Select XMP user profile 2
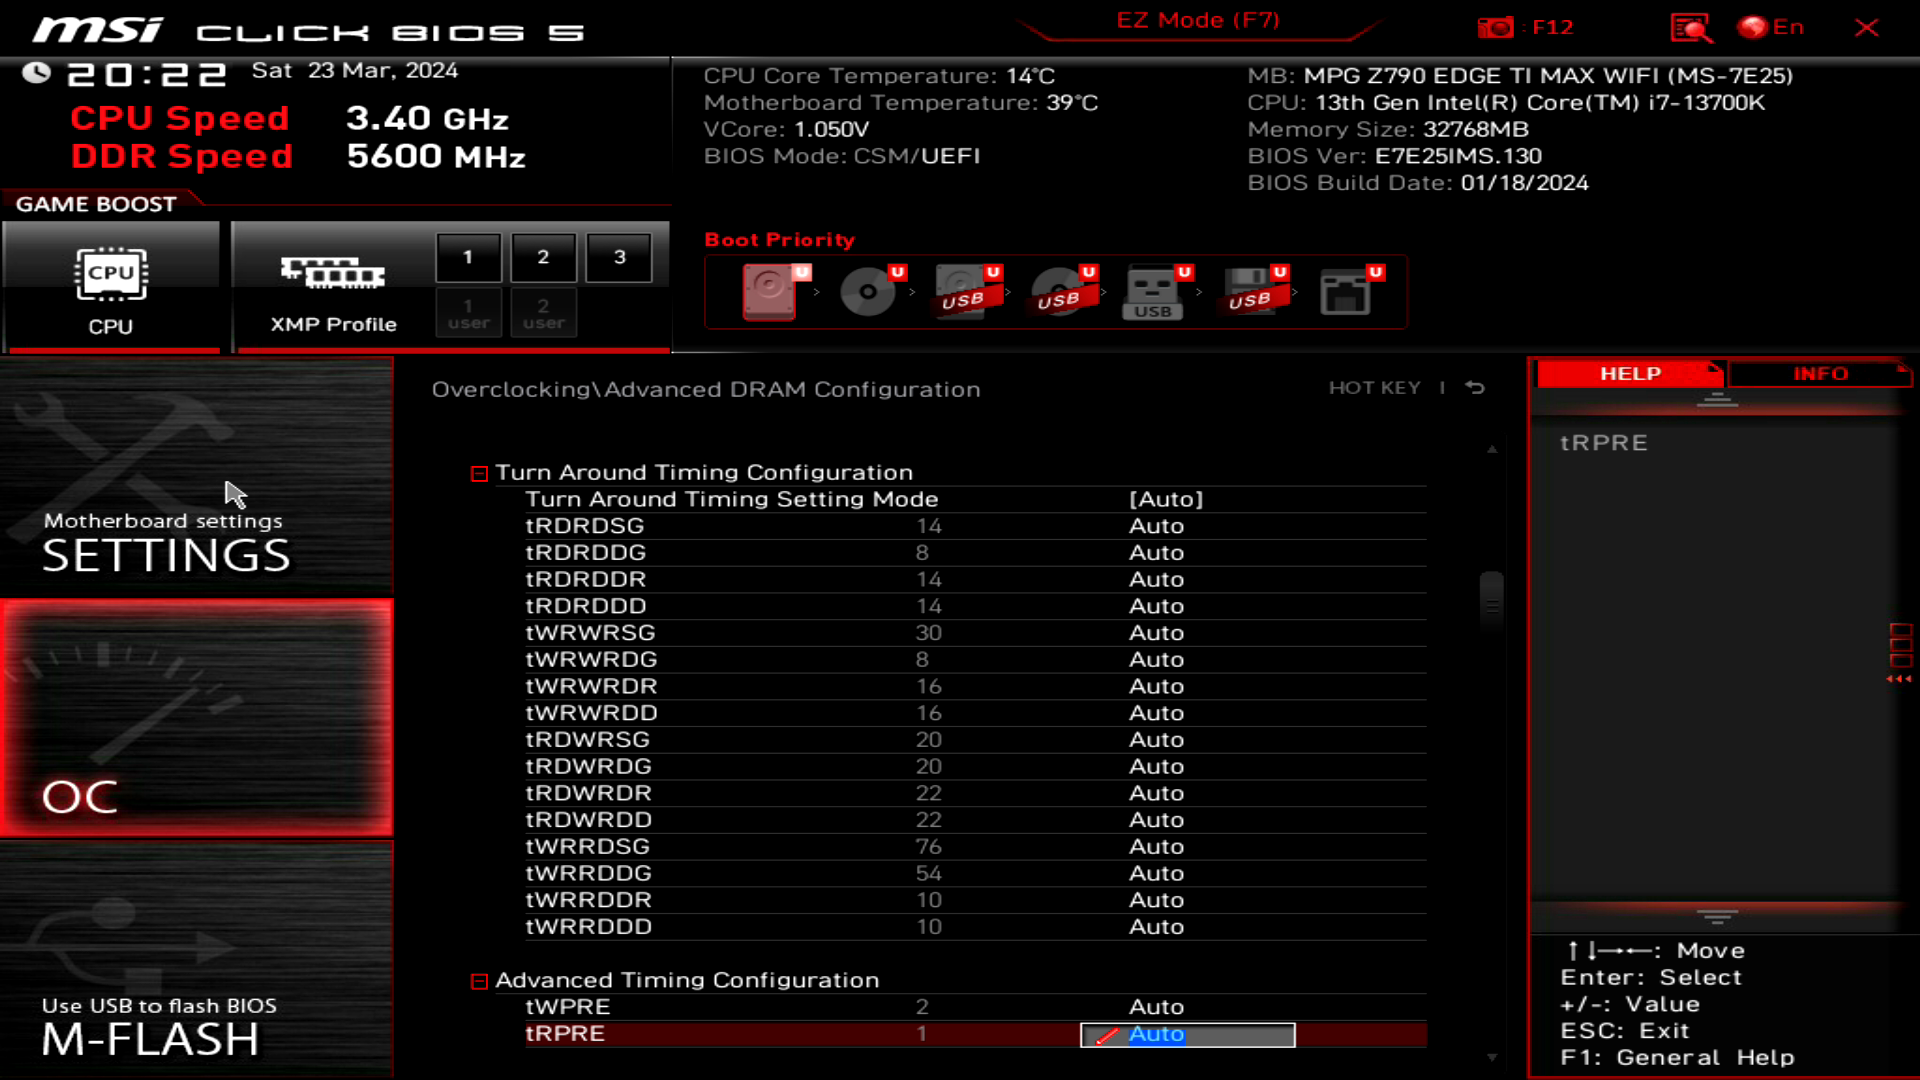 (x=543, y=313)
